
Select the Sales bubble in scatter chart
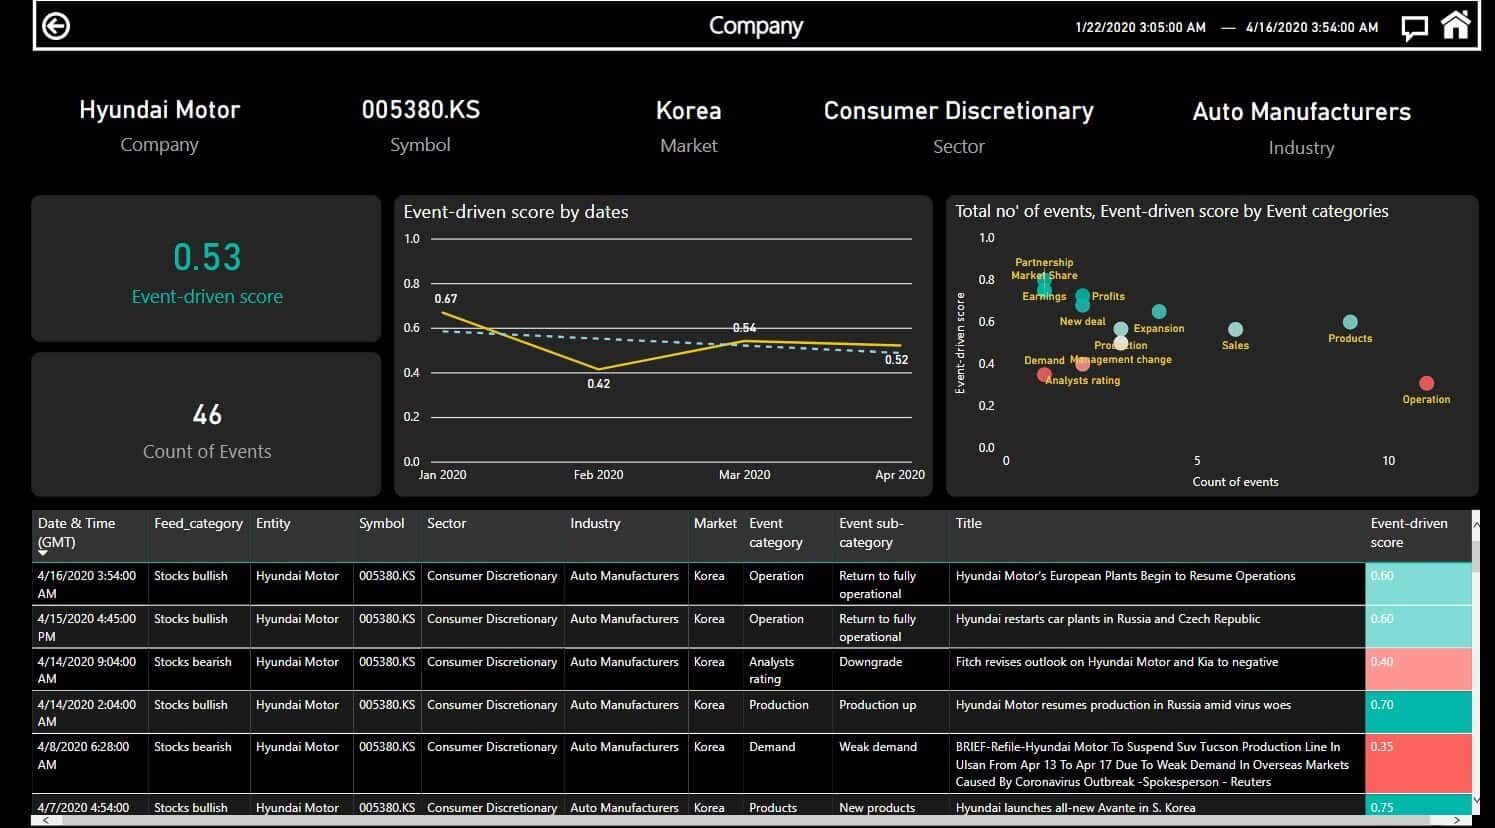pos(1235,329)
